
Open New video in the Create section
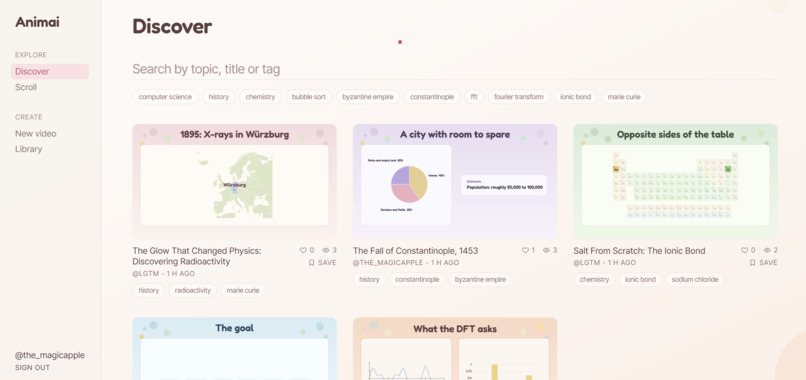tap(35, 134)
